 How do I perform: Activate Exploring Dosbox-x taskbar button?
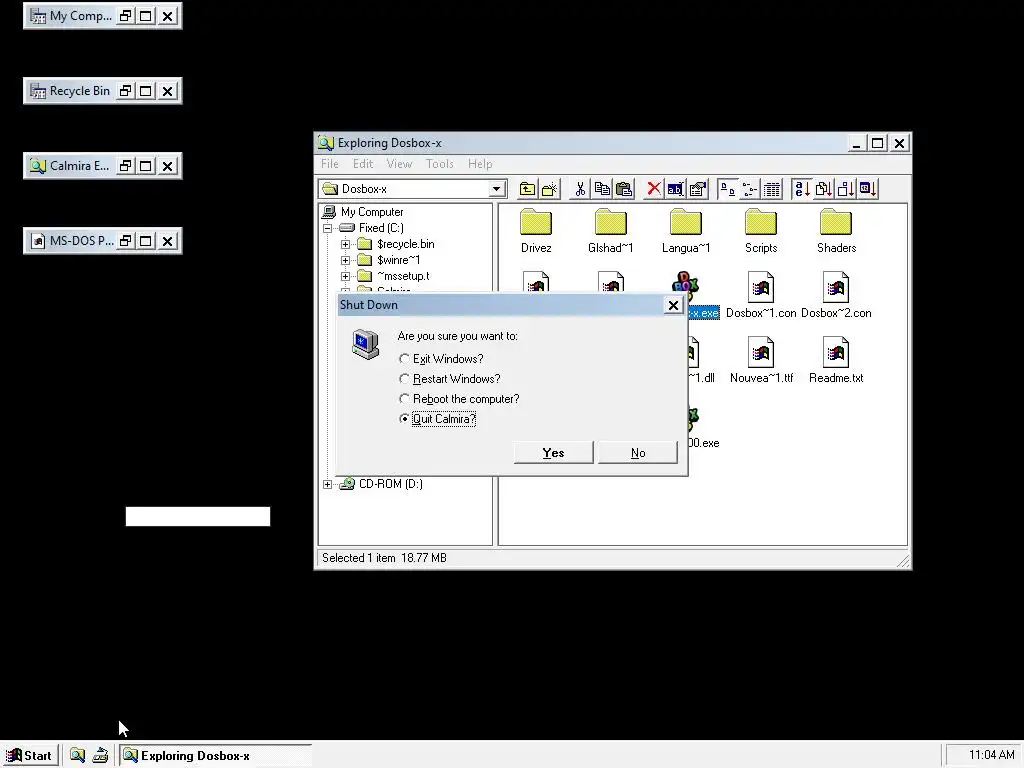click(x=216, y=756)
